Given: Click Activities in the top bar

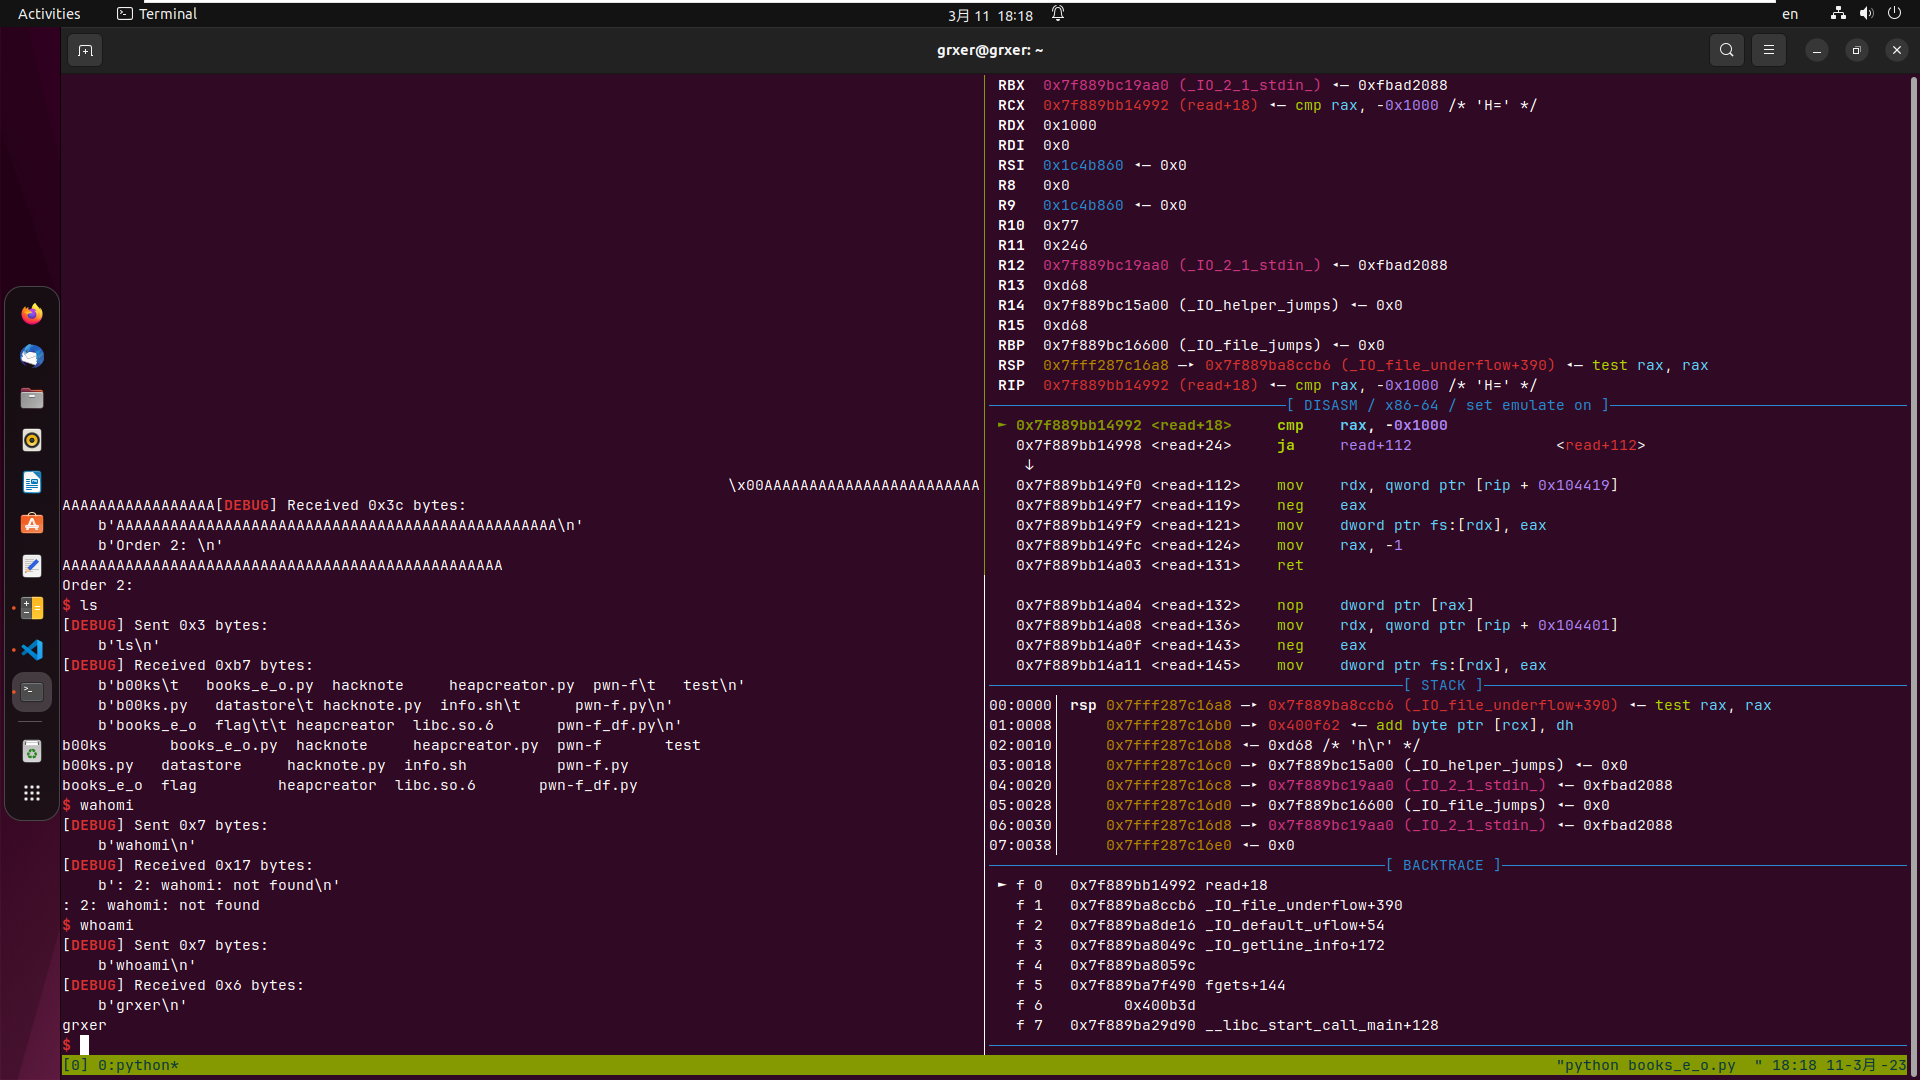Looking at the screenshot, I should tap(49, 14).
